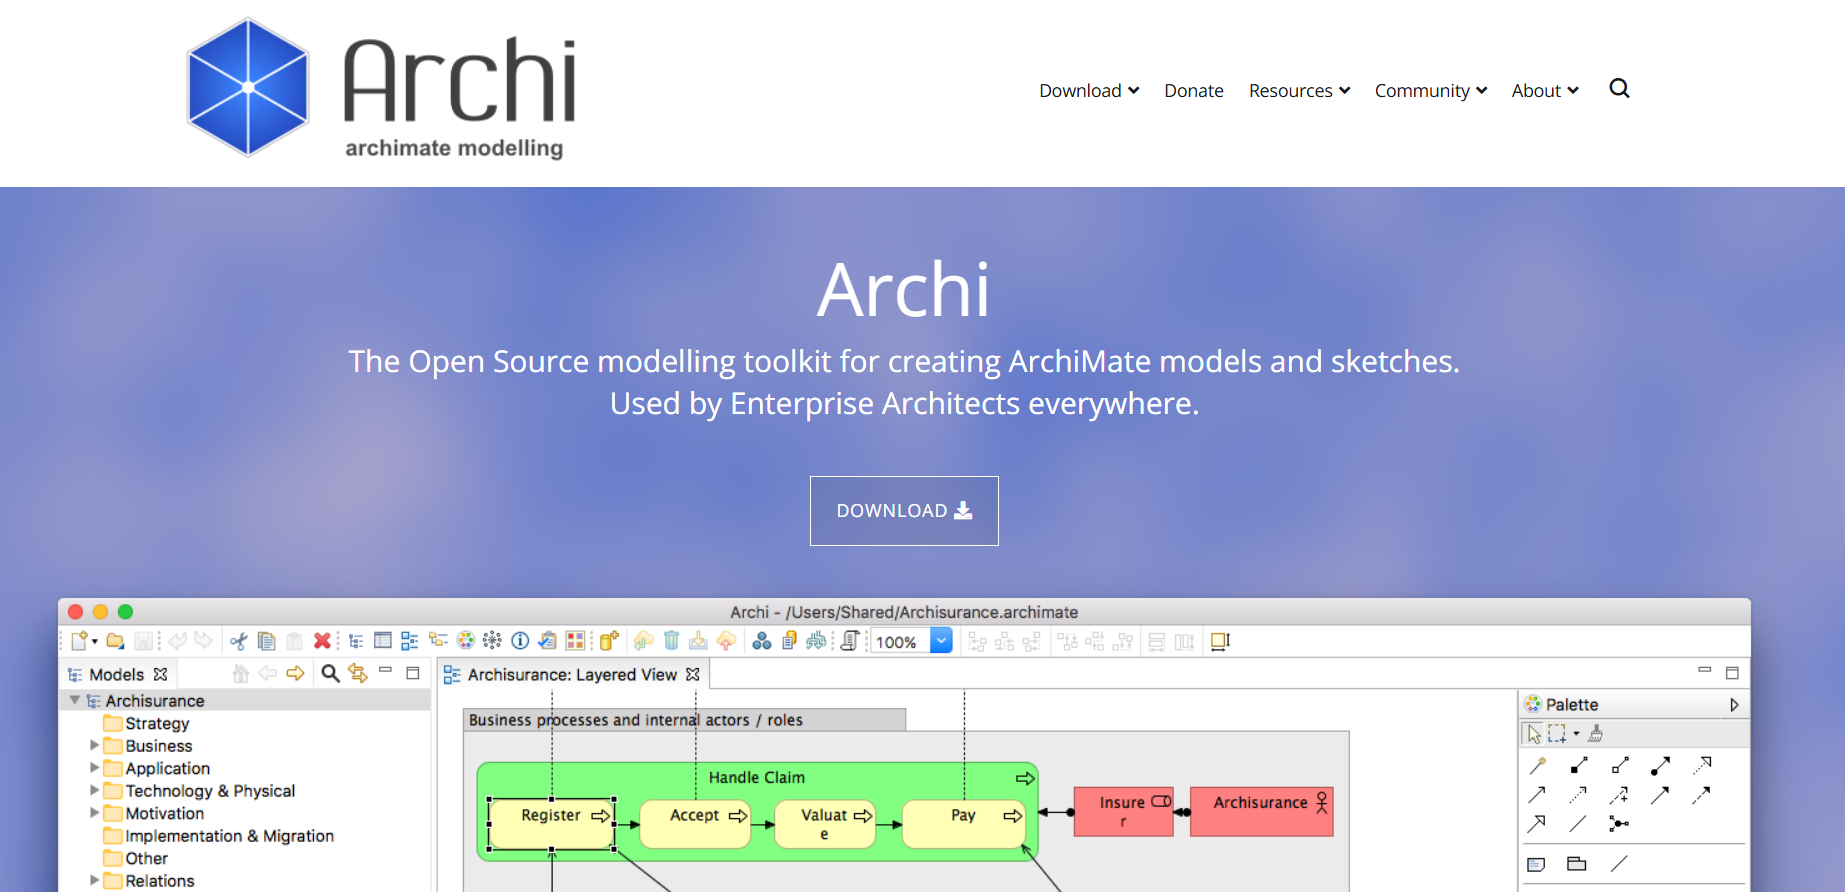Expand the Relations folder arrow
The image size is (1845, 892).
tap(95, 880)
